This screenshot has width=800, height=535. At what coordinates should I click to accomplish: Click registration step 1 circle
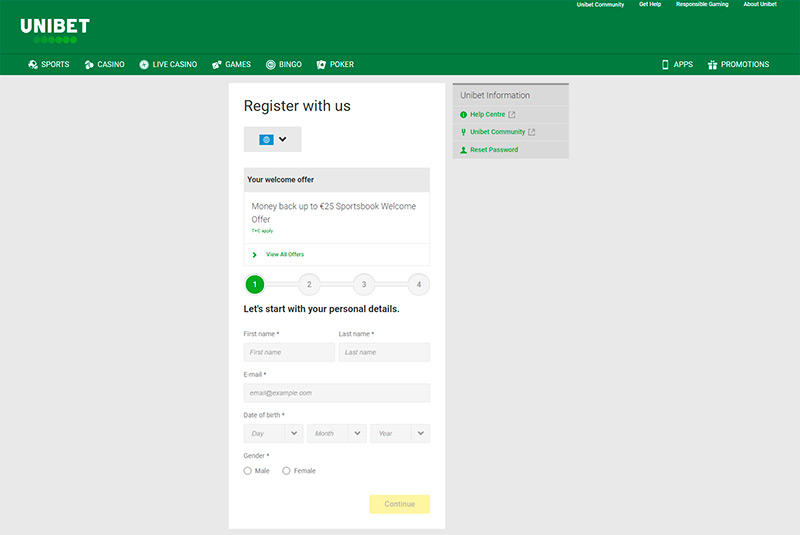click(x=255, y=285)
